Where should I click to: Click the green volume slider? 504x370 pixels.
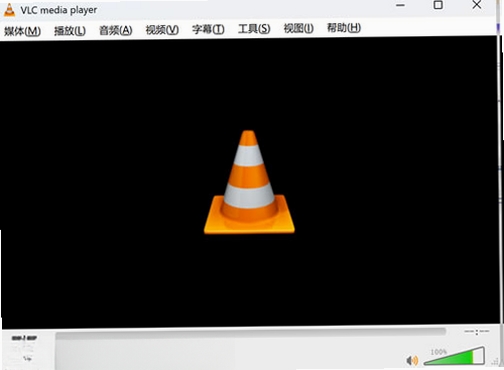(x=454, y=356)
